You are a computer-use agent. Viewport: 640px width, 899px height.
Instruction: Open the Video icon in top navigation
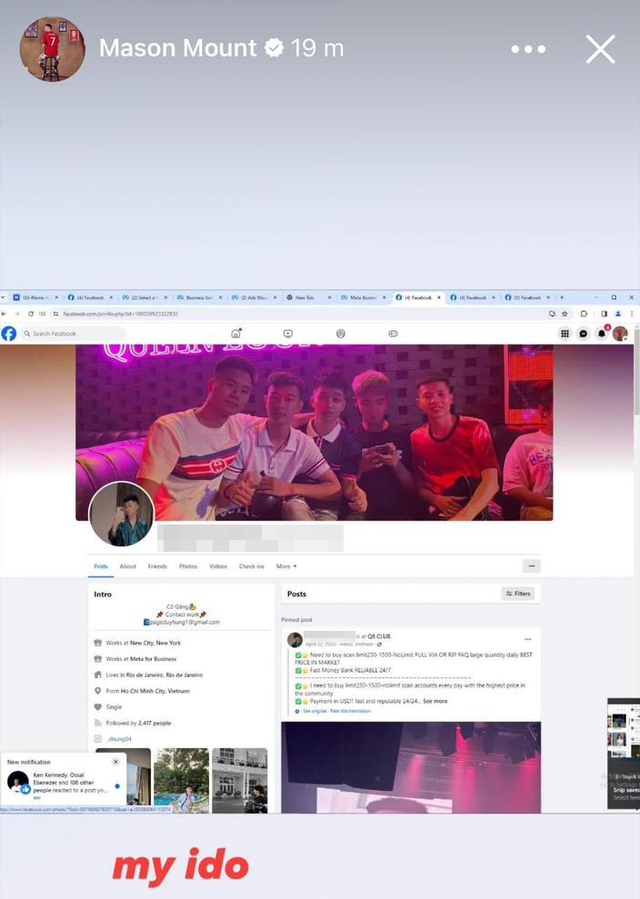pyautogui.click(x=288, y=333)
